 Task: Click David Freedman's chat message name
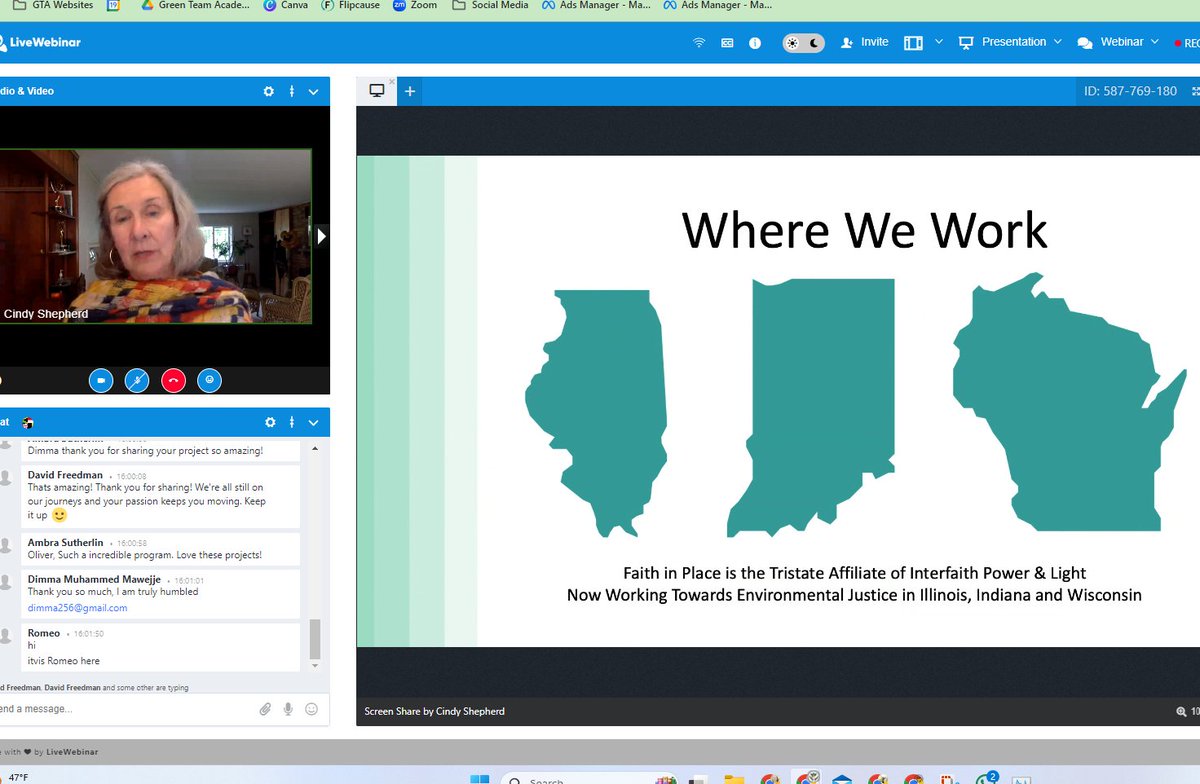coord(65,476)
